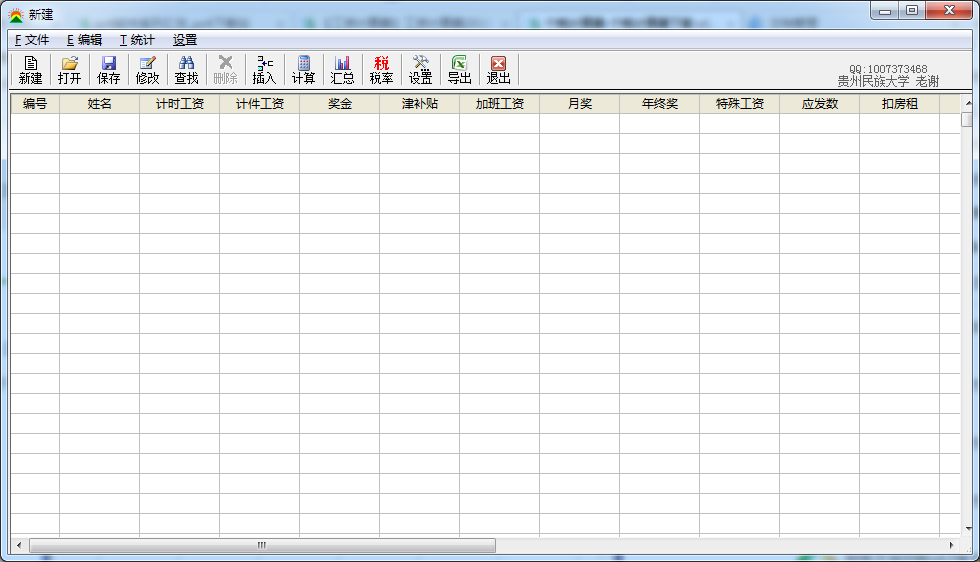Click the 新建 new file toolbar icon
This screenshot has width=980, height=562.
point(31,70)
